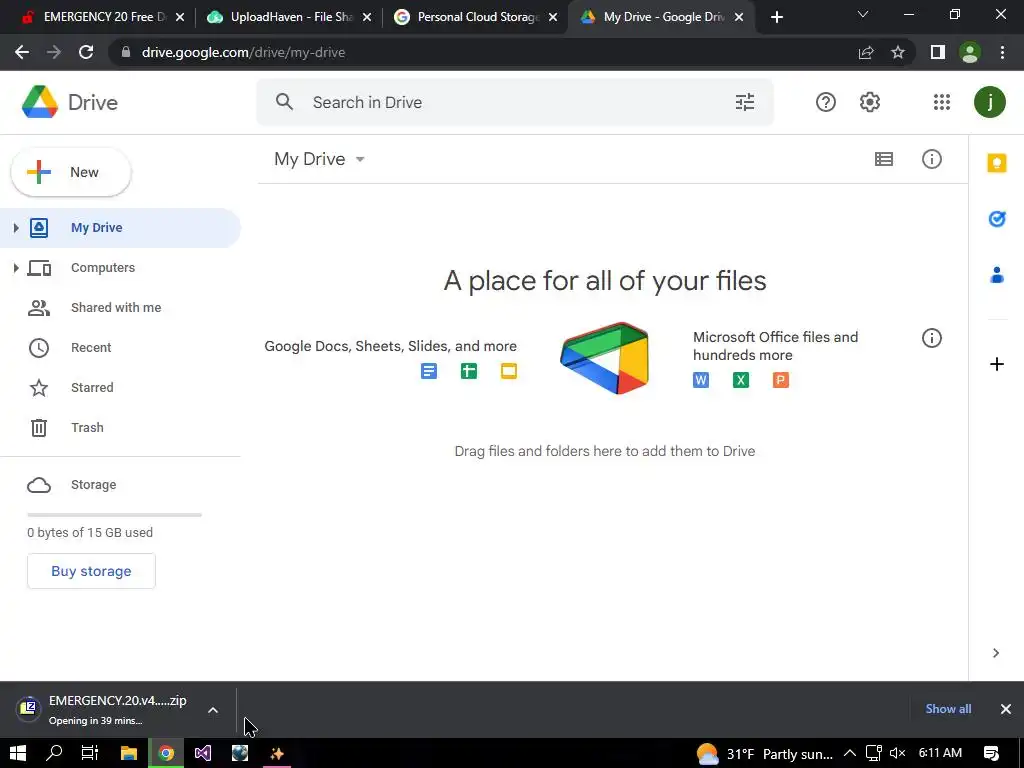Click '0 bytes of 15 GB used' text
The height and width of the screenshot is (768, 1024).
pos(90,532)
